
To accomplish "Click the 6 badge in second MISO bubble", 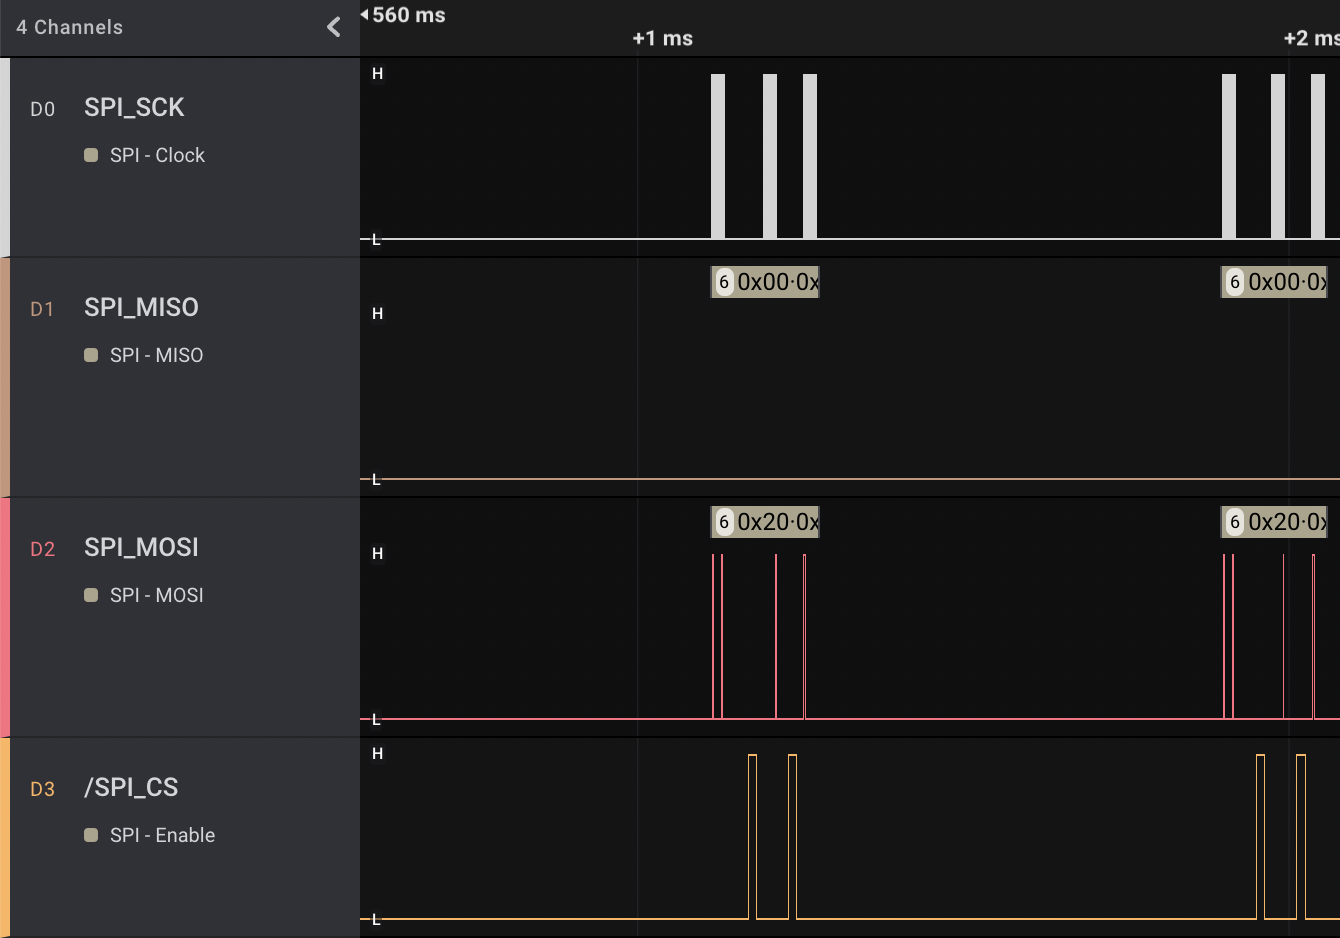I will tap(1235, 282).
